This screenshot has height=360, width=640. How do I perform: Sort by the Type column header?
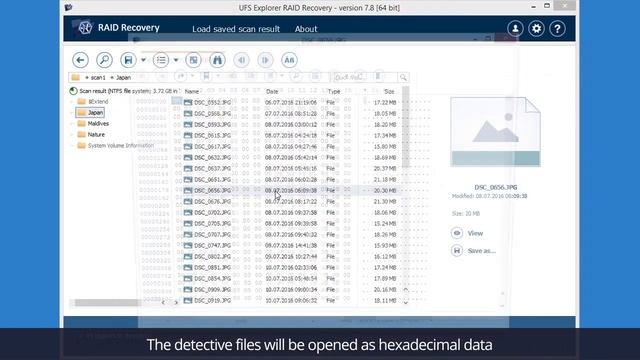pyautogui.click(x=334, y=91)
